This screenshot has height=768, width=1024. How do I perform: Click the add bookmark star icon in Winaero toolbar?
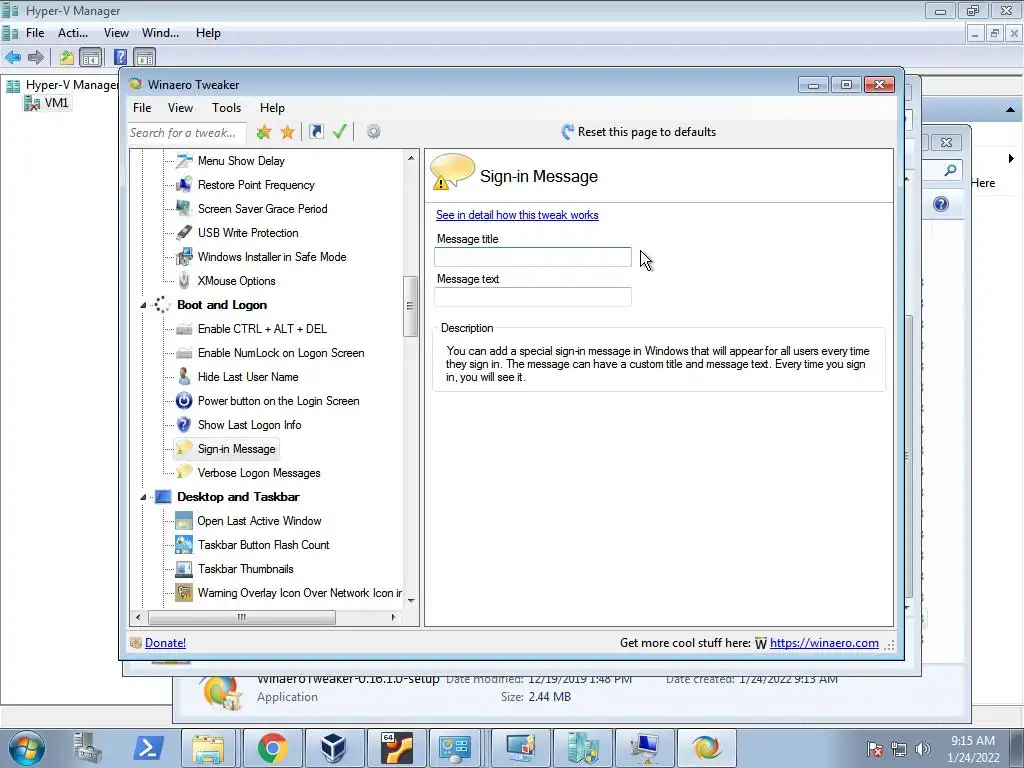(x=264, y=132)
